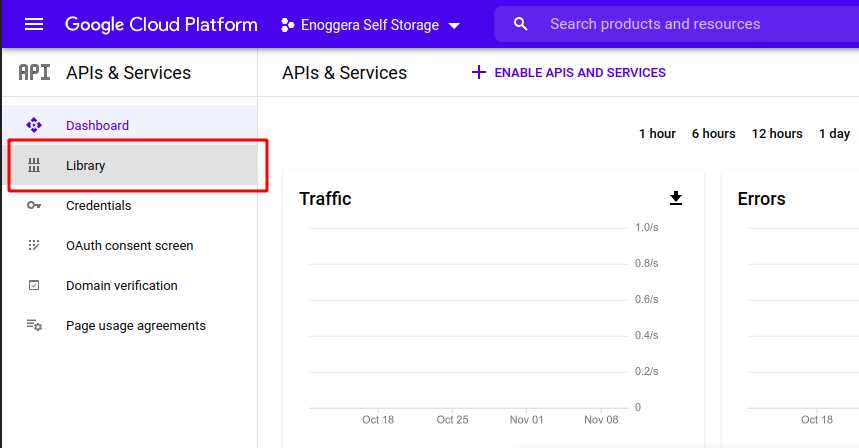Click the Nov 08 label on Traffic chart
This screenshot has height=448, width=859.
(601, 420)
